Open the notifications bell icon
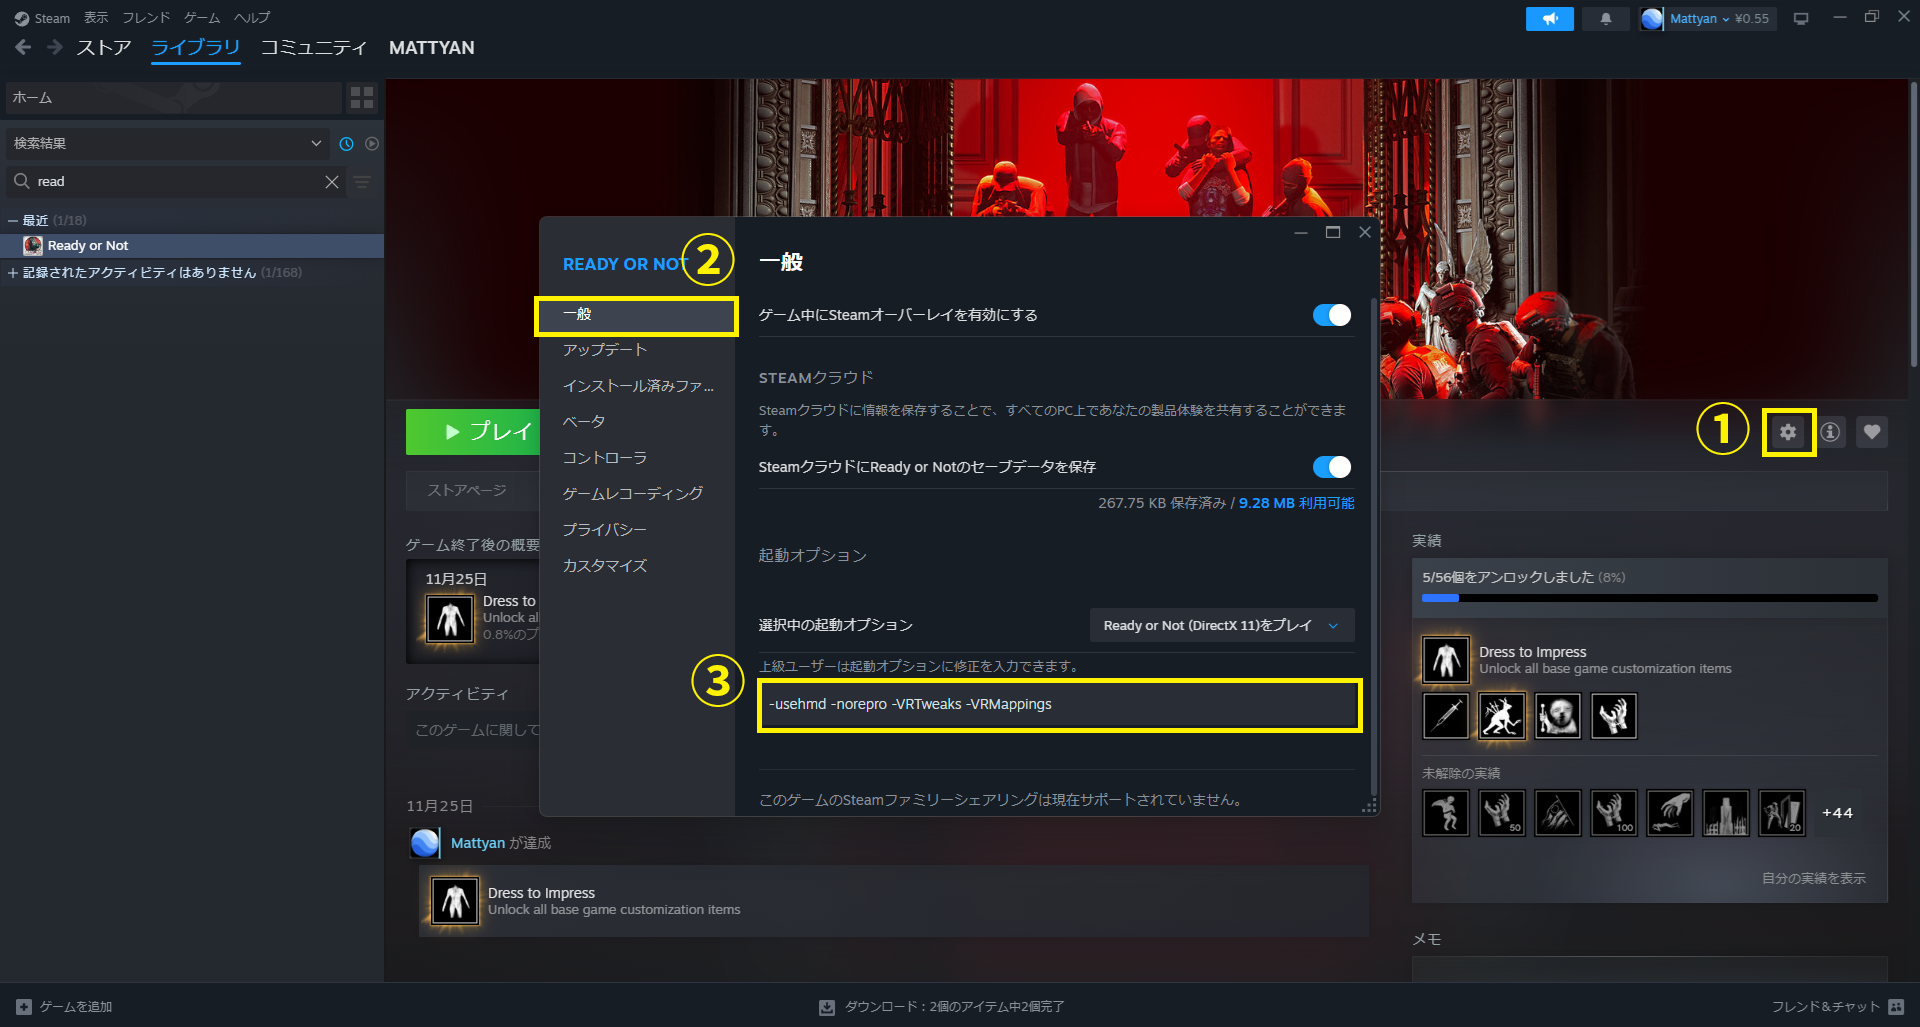The image size is (1920, 1027). point(1605,19)
